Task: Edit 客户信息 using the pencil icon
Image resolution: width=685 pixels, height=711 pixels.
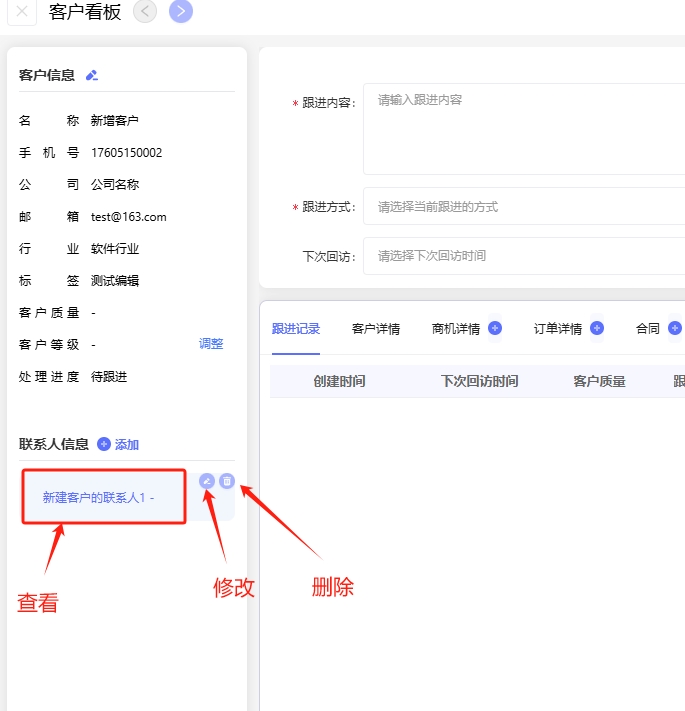Action: click(92, 75)
